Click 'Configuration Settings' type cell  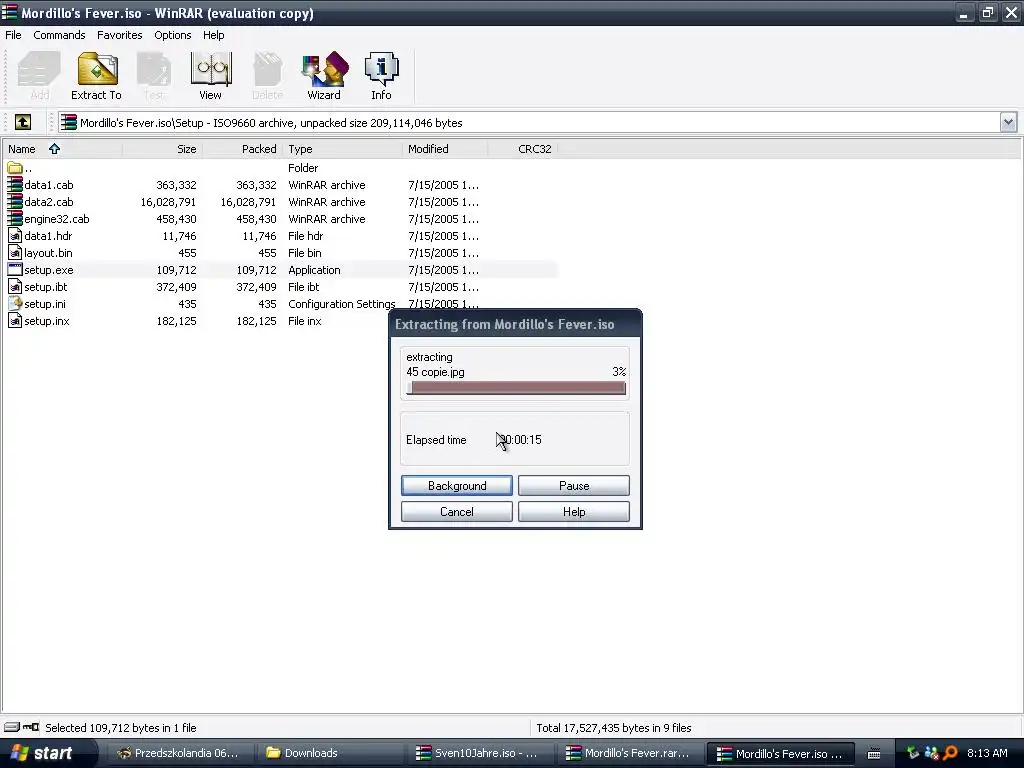pyautogui.click(x=342, y=304)
